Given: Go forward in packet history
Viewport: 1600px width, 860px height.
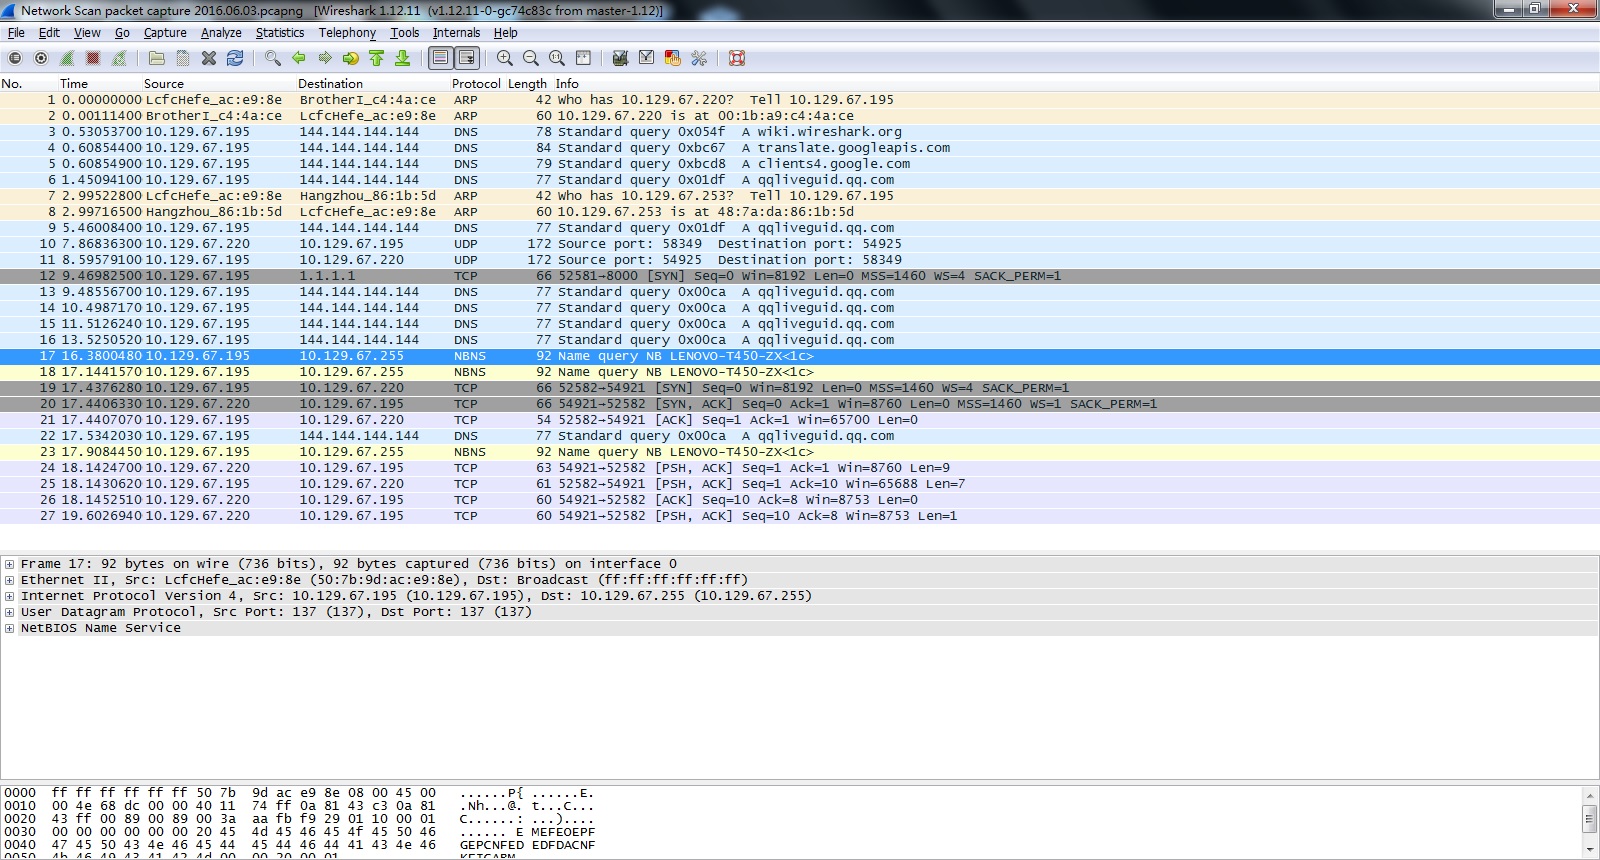Looking at the screenshot, I should point(324,58).
